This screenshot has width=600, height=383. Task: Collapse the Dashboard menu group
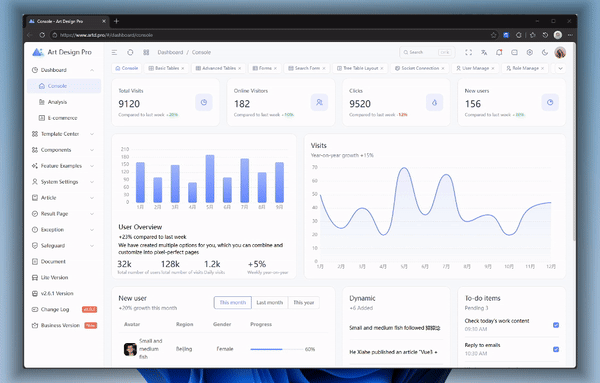(x=64, y=70)
